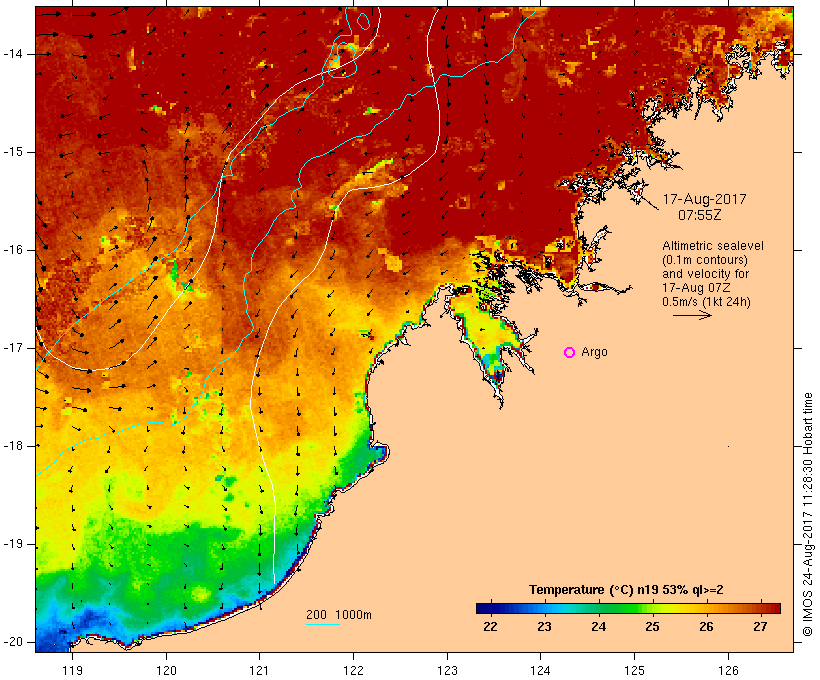The width and height of the screenshot is (820, 680).
Task: Click latitude axis label '-20'
Action: pyautogui.click(x=13, y=642)
